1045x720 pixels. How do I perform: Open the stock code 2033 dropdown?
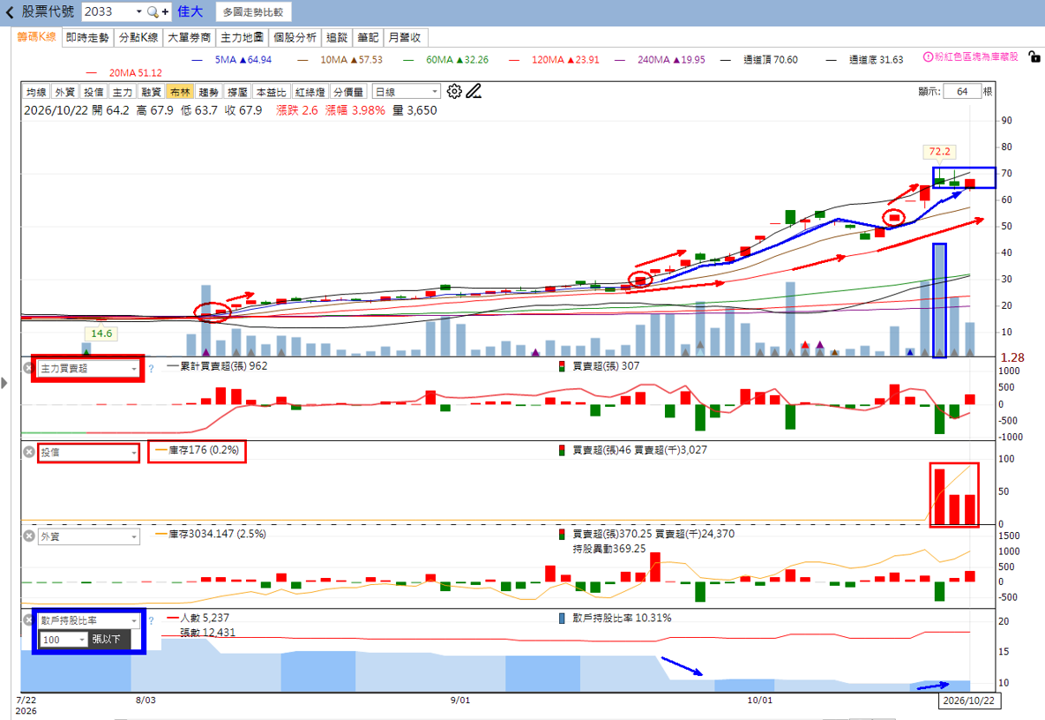[139, 12]
